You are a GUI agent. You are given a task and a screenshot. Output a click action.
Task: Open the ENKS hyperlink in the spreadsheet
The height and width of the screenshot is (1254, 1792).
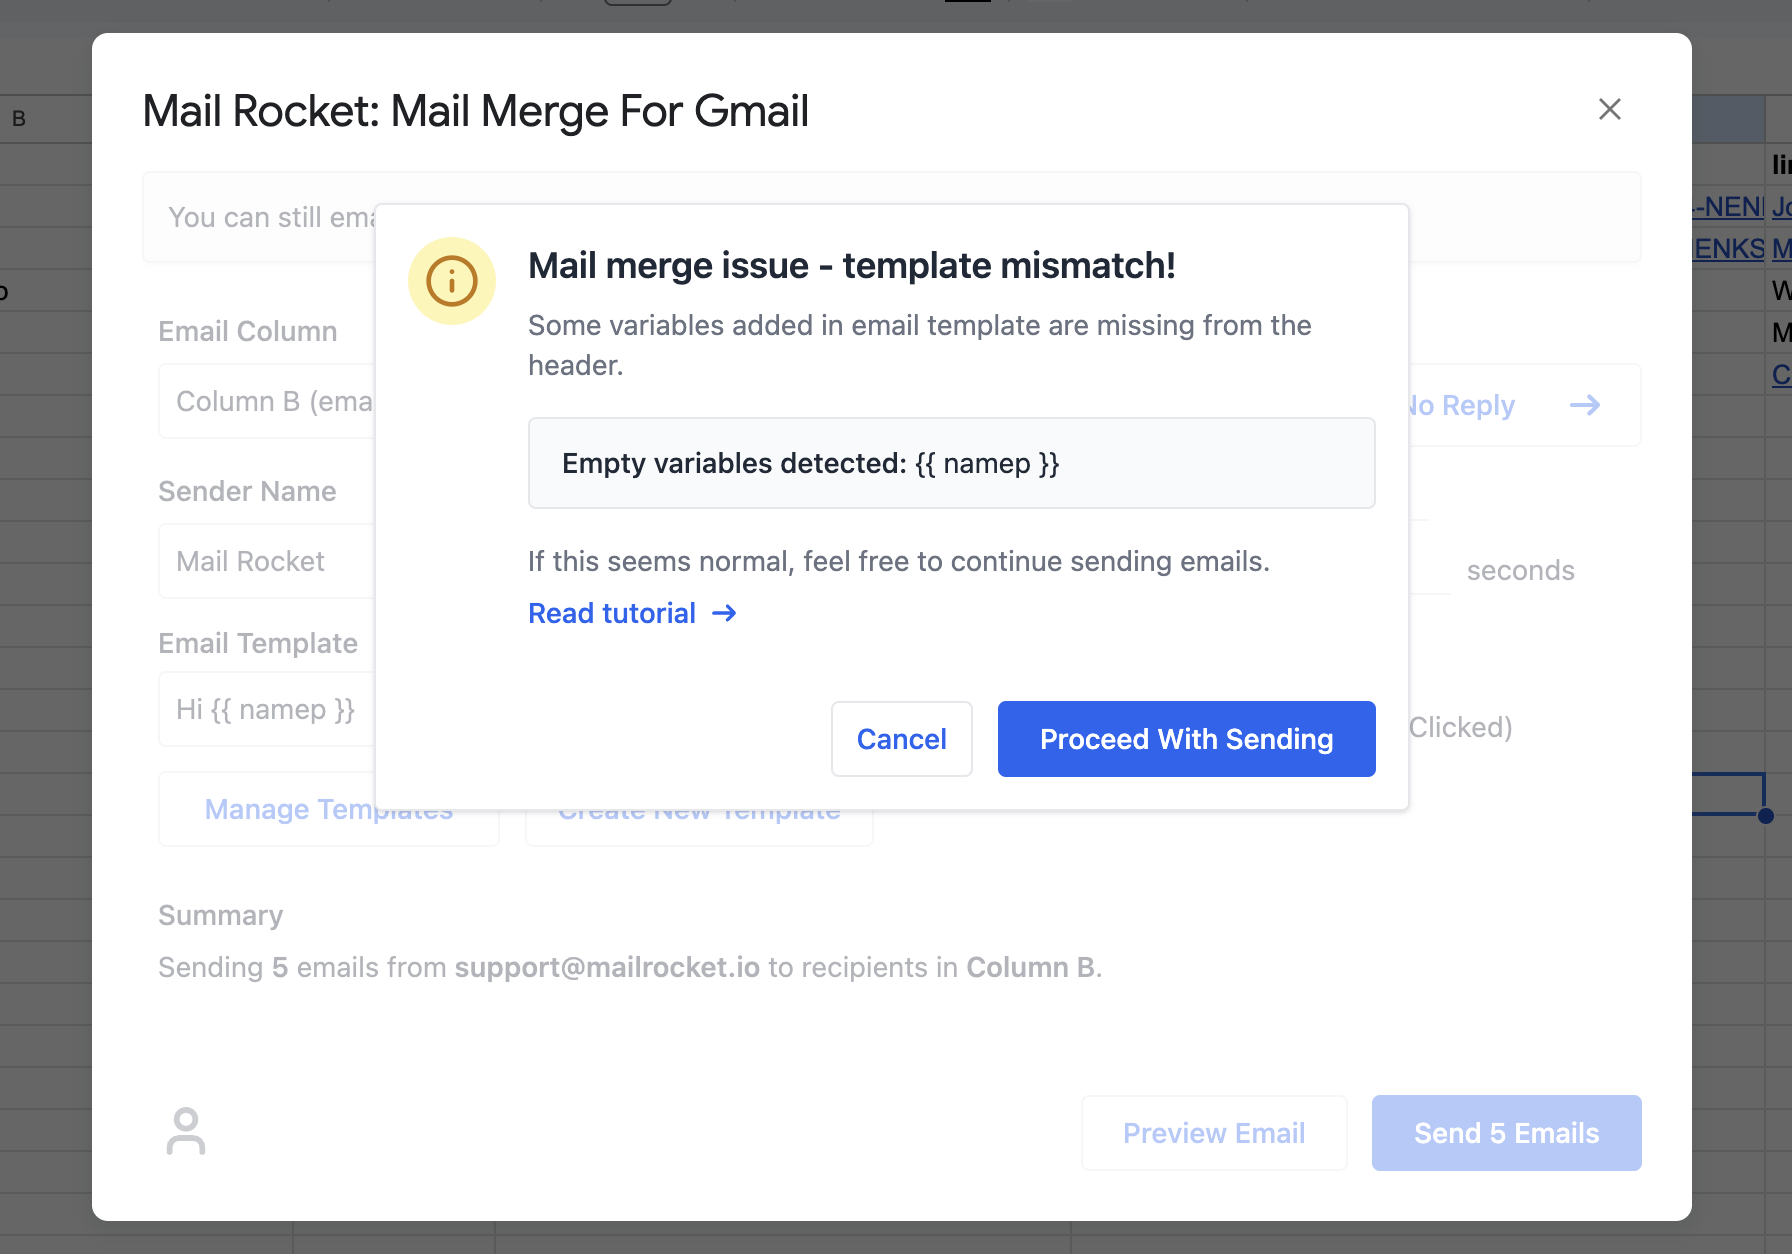(x=1728, y=249)
